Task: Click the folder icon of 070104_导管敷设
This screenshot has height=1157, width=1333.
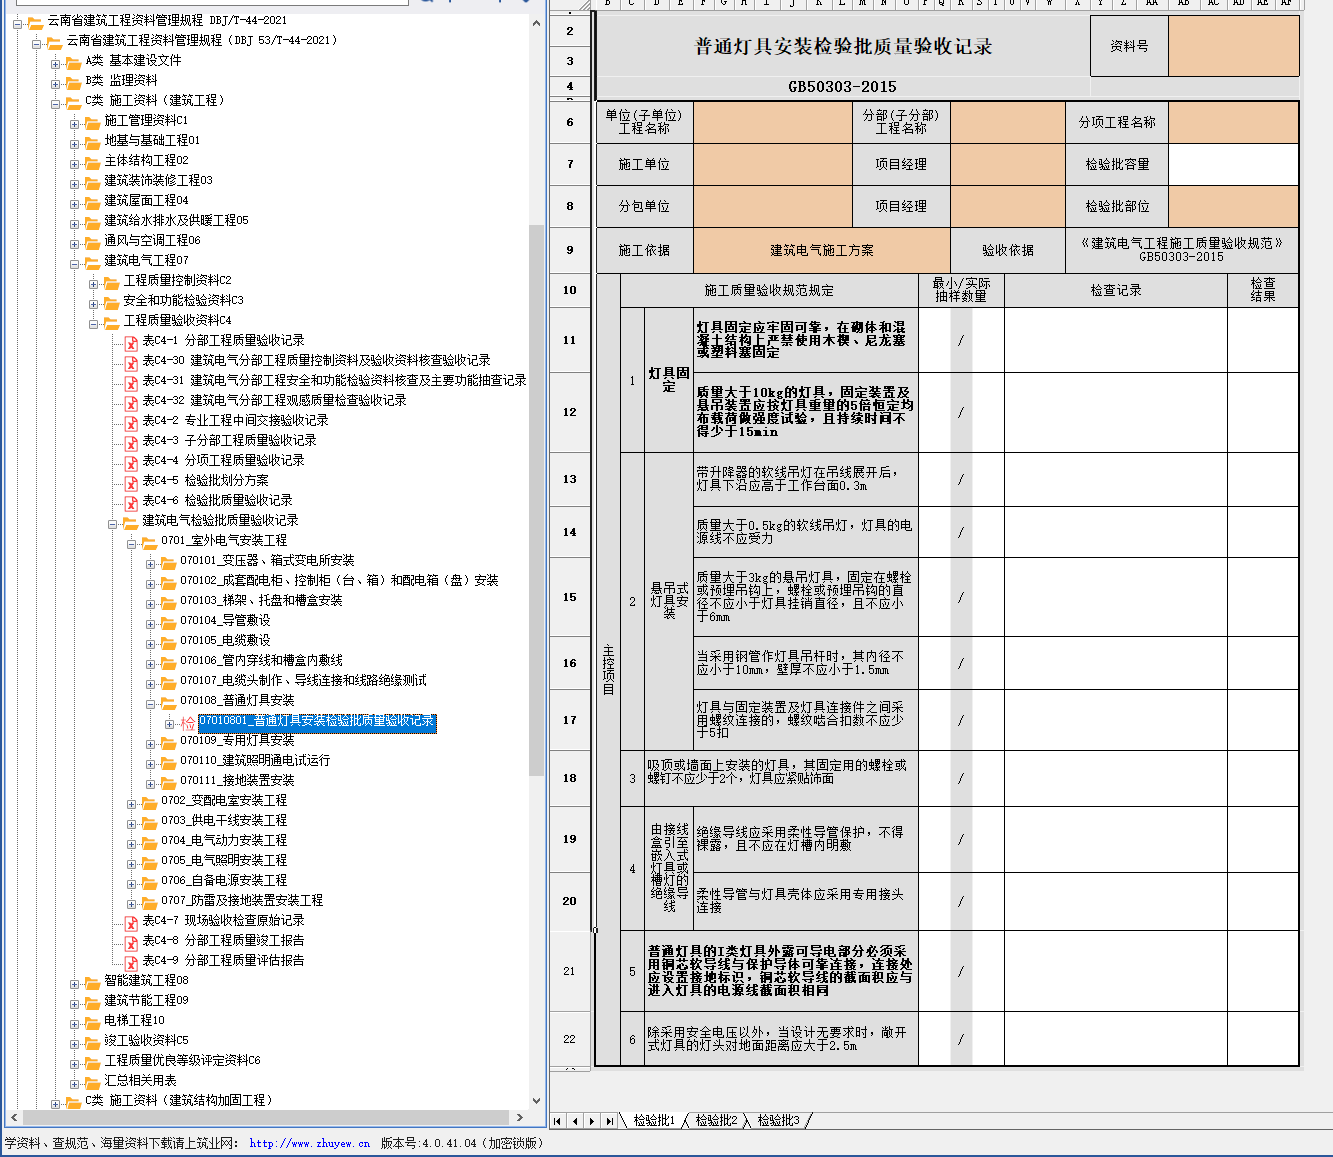Action: (x=168, y=622)
